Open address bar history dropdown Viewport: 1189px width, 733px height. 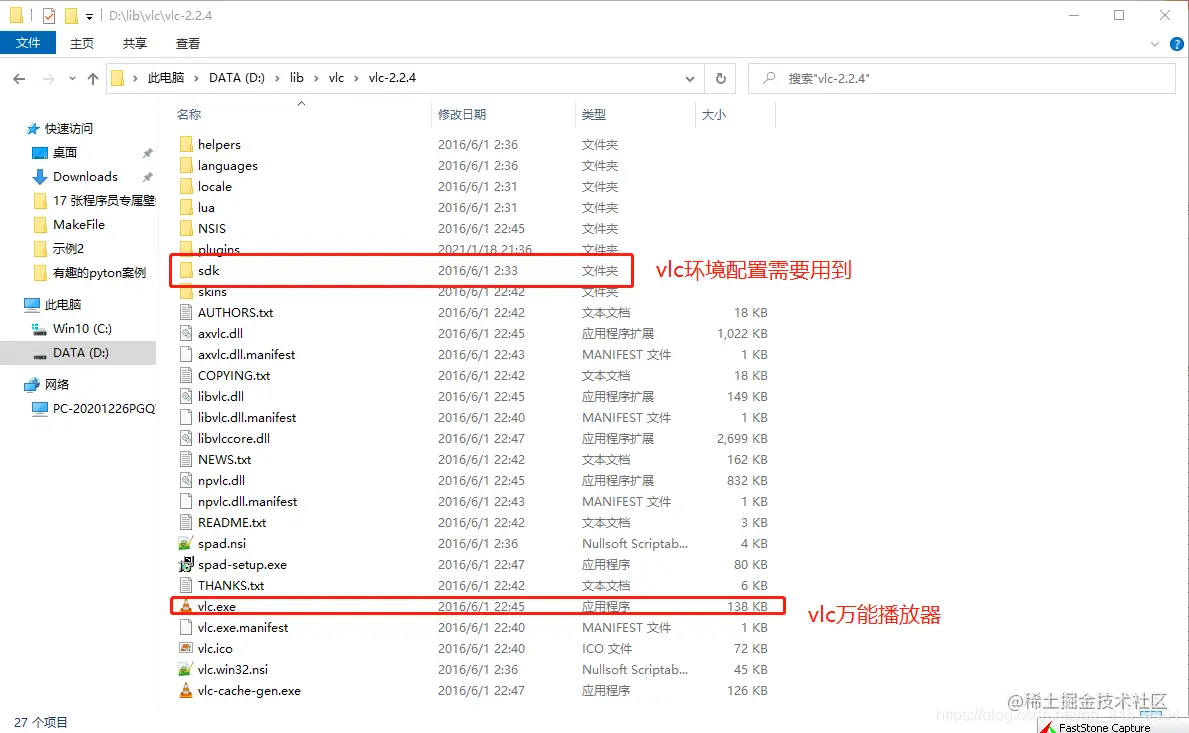[689, 78]
